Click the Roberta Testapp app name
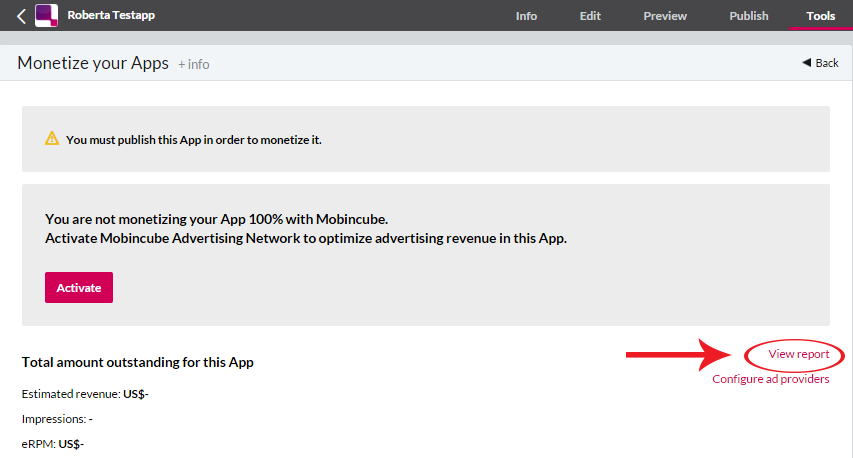This screenshot has width=853, height=458. click(111, 15)
